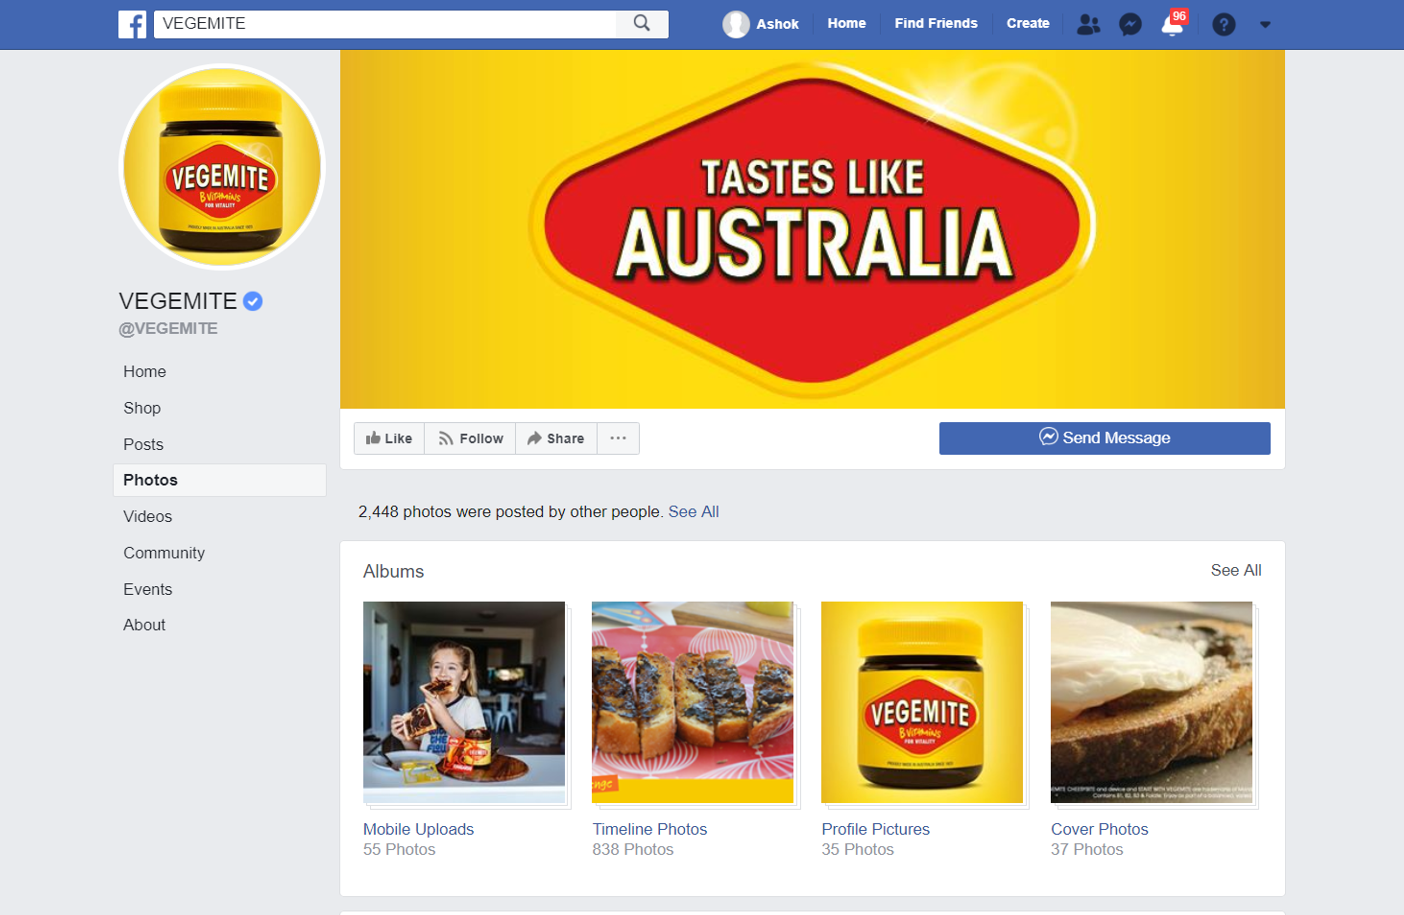This screenshot has height=915, width=1404.
Task: Go to Home in the top bar
Action: pyautogui.click(x=846, y=23)
